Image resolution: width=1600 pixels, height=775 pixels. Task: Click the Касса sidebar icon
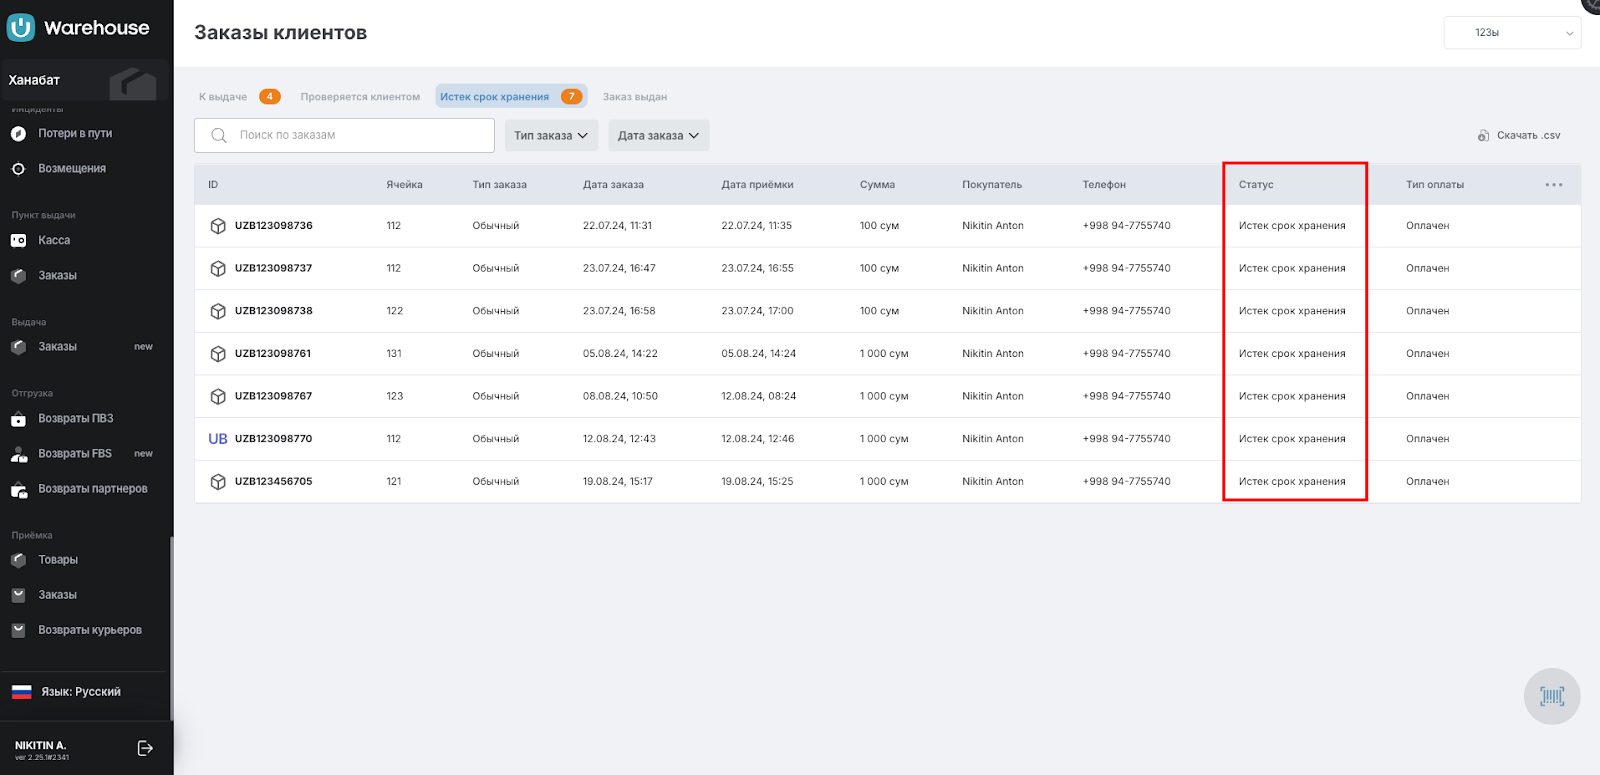(18, 241)
